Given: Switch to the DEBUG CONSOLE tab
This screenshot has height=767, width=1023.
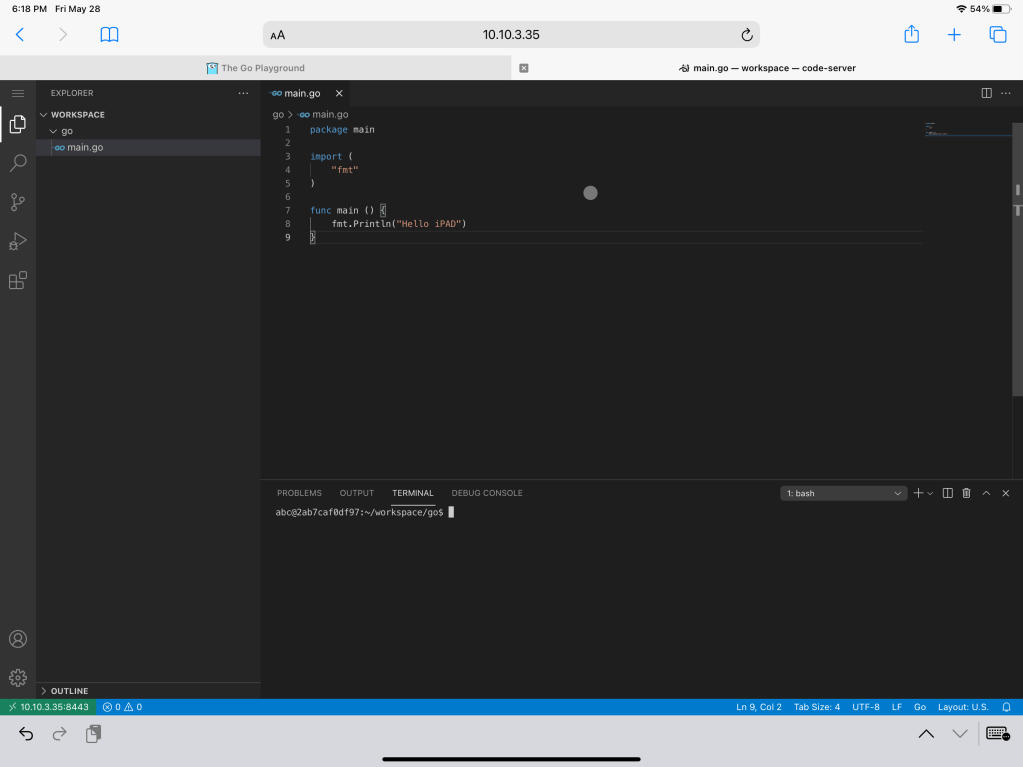Looking at the screenshot, I should coord(487,493).
